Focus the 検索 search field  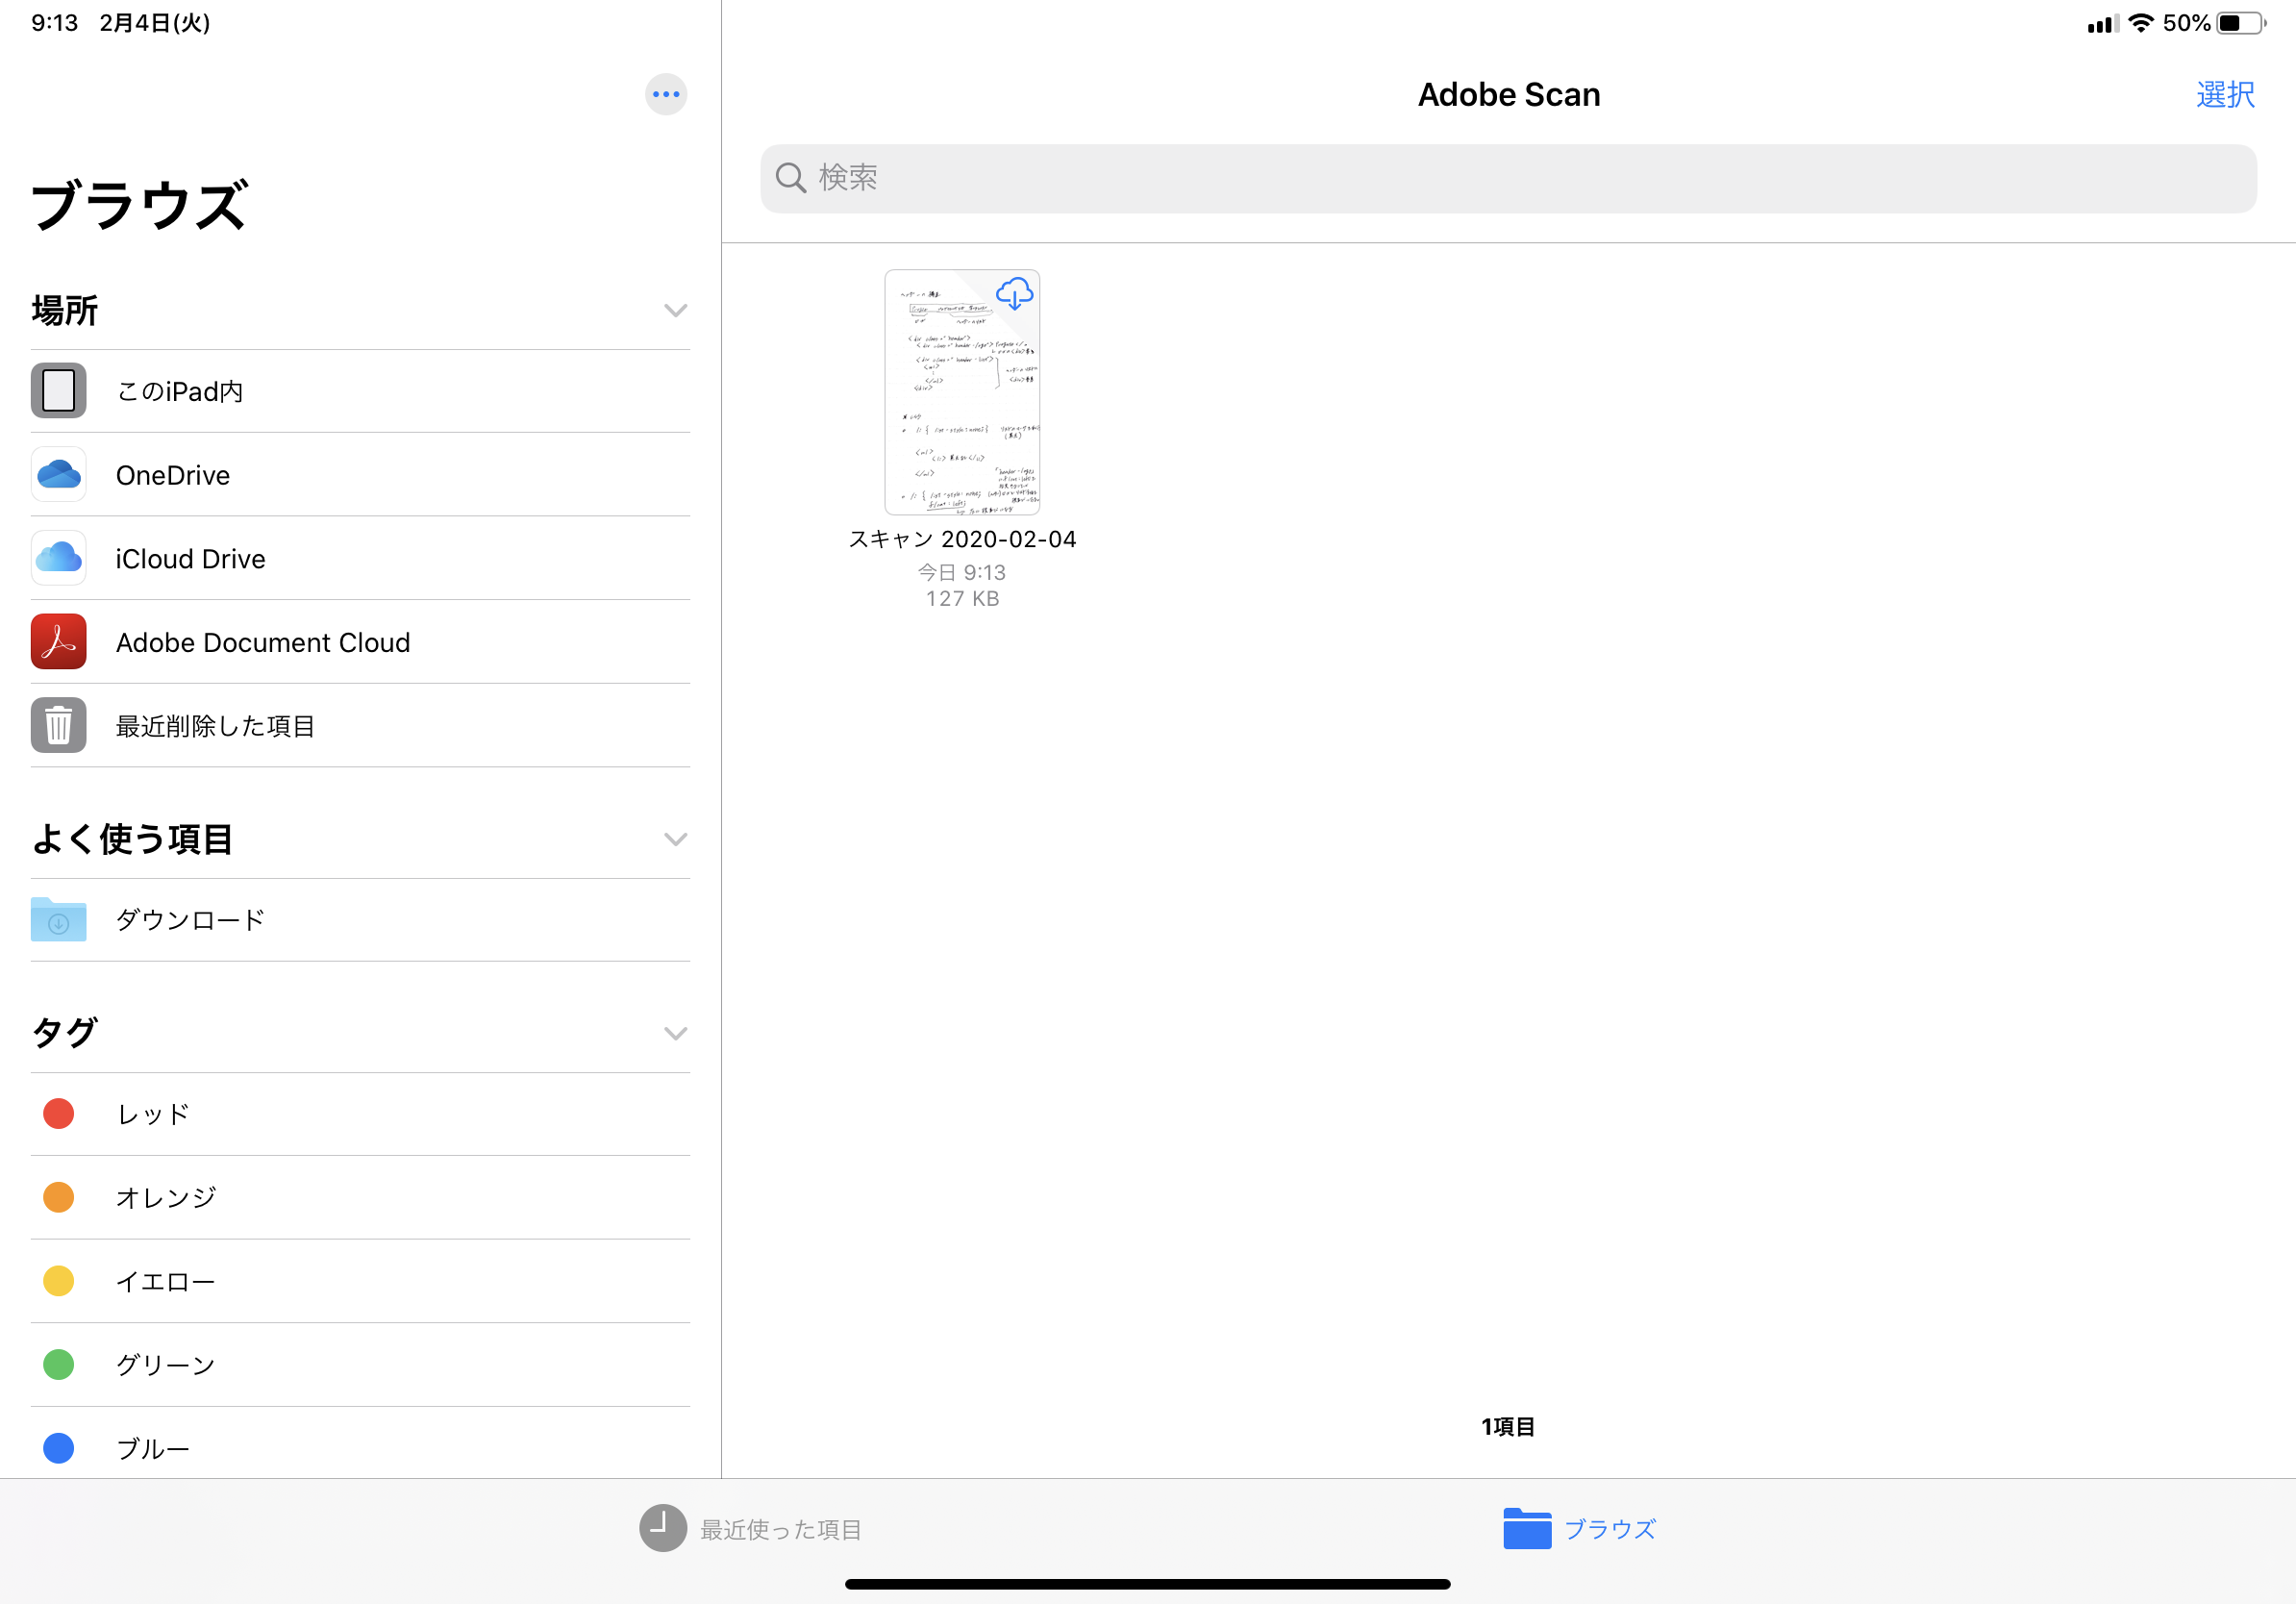coord(1508,178)
